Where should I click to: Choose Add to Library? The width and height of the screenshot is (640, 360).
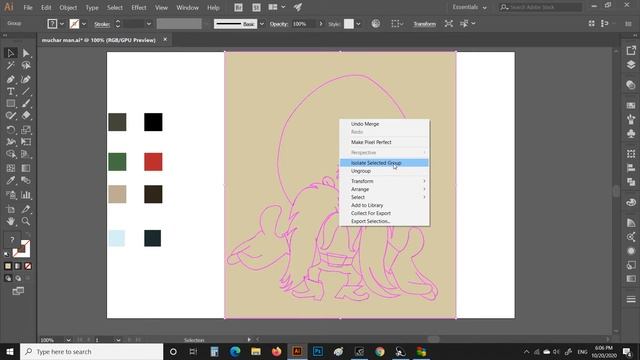pos(384,205)
